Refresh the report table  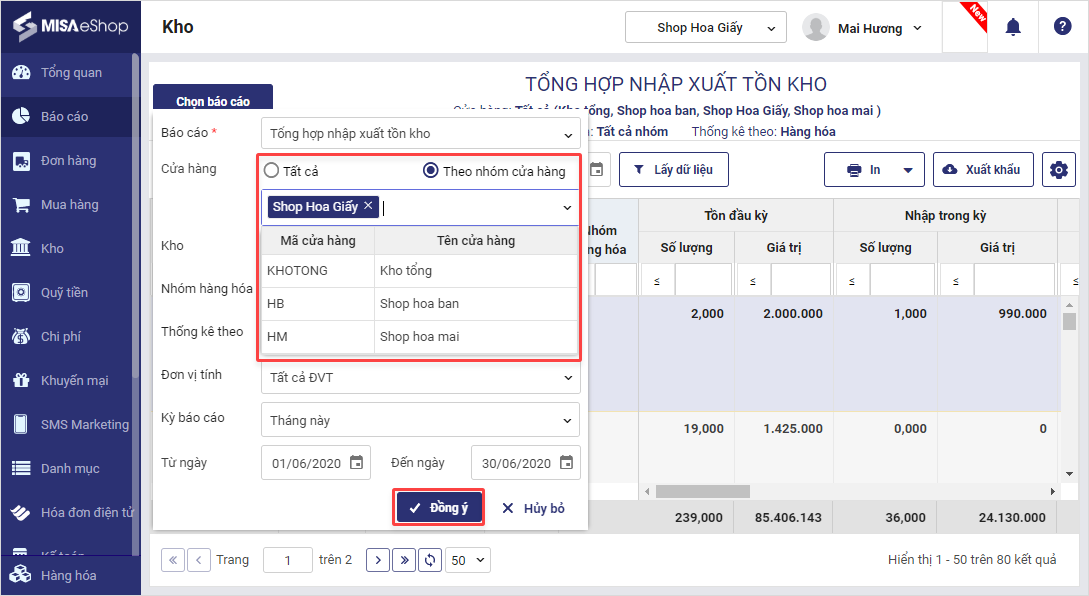click(430, 560)
